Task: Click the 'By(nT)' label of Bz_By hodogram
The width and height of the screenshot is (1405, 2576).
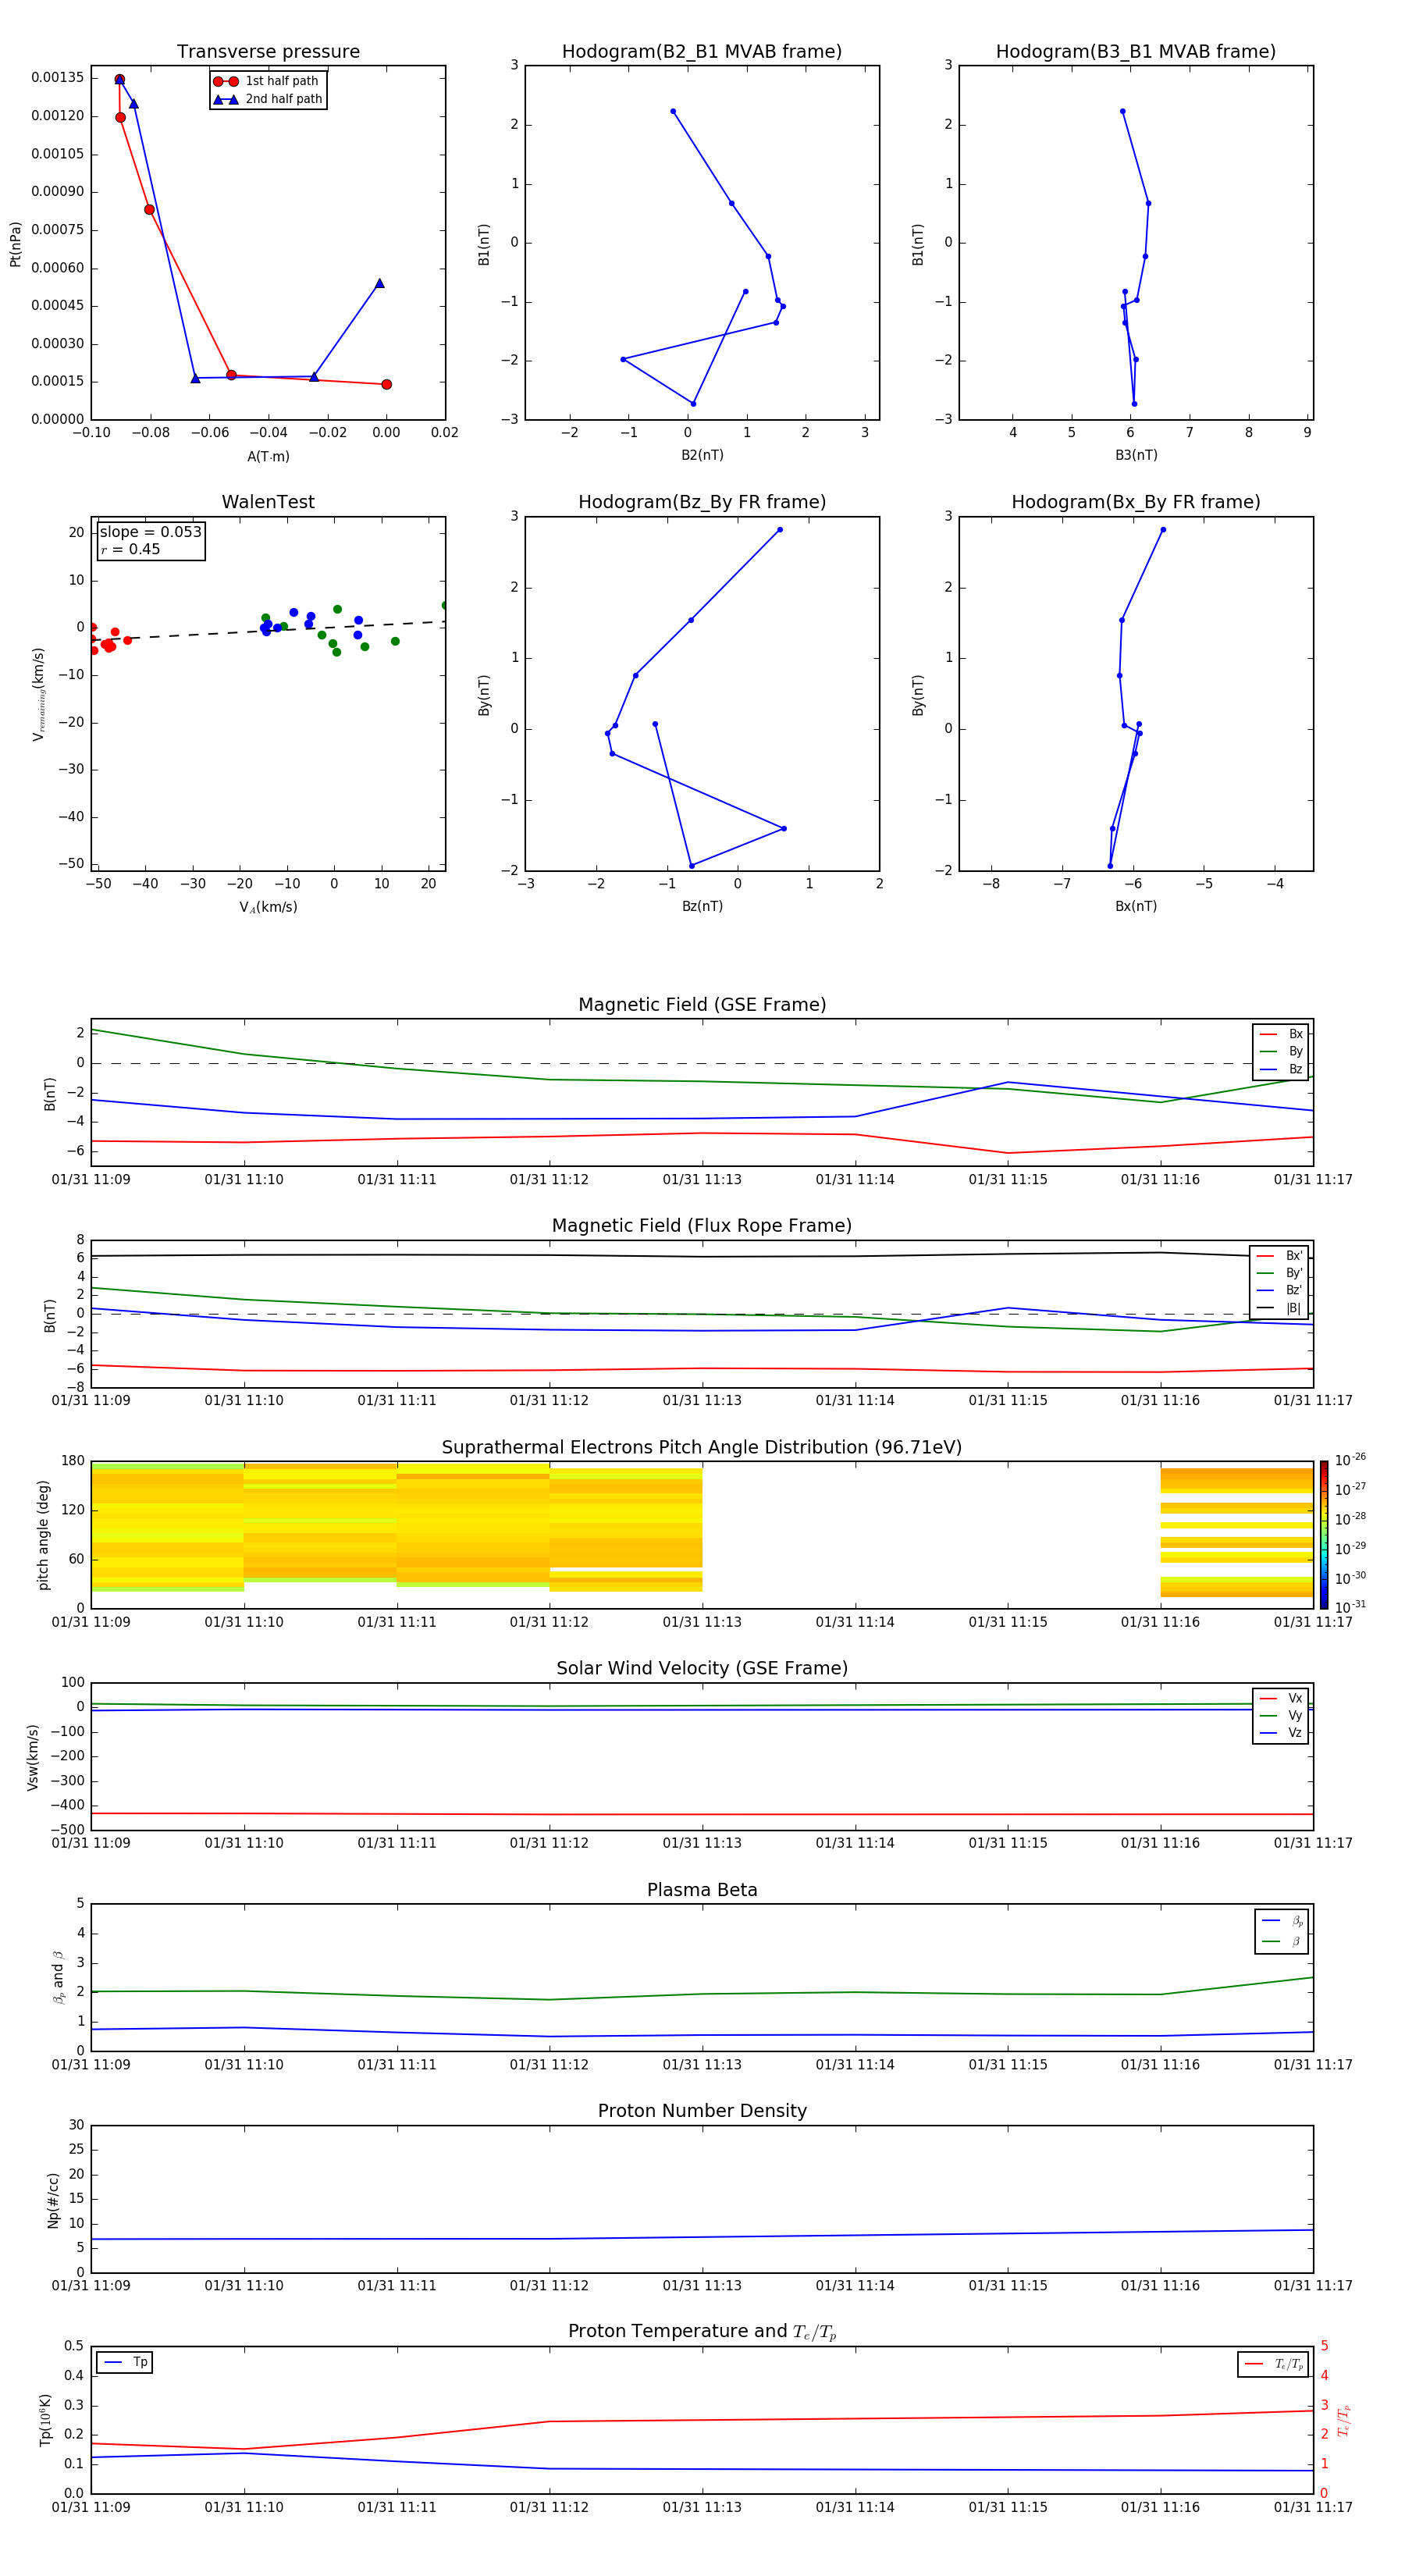Action: (x=483, y=695)
